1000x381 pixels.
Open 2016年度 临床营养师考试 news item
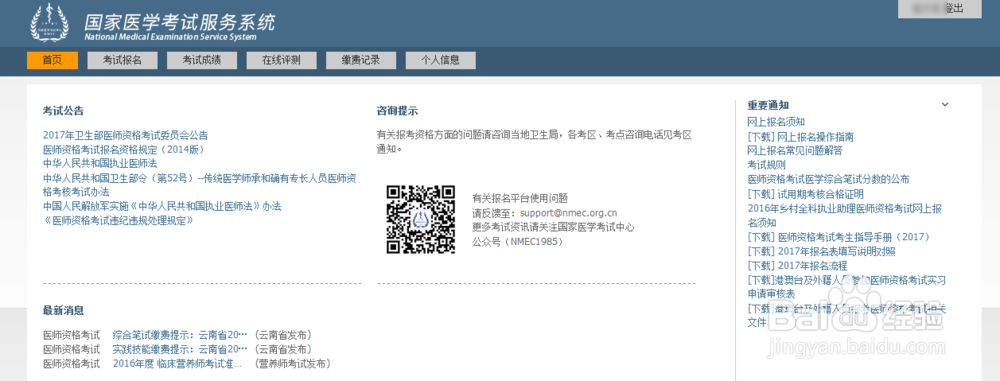(x=177, y=364)
